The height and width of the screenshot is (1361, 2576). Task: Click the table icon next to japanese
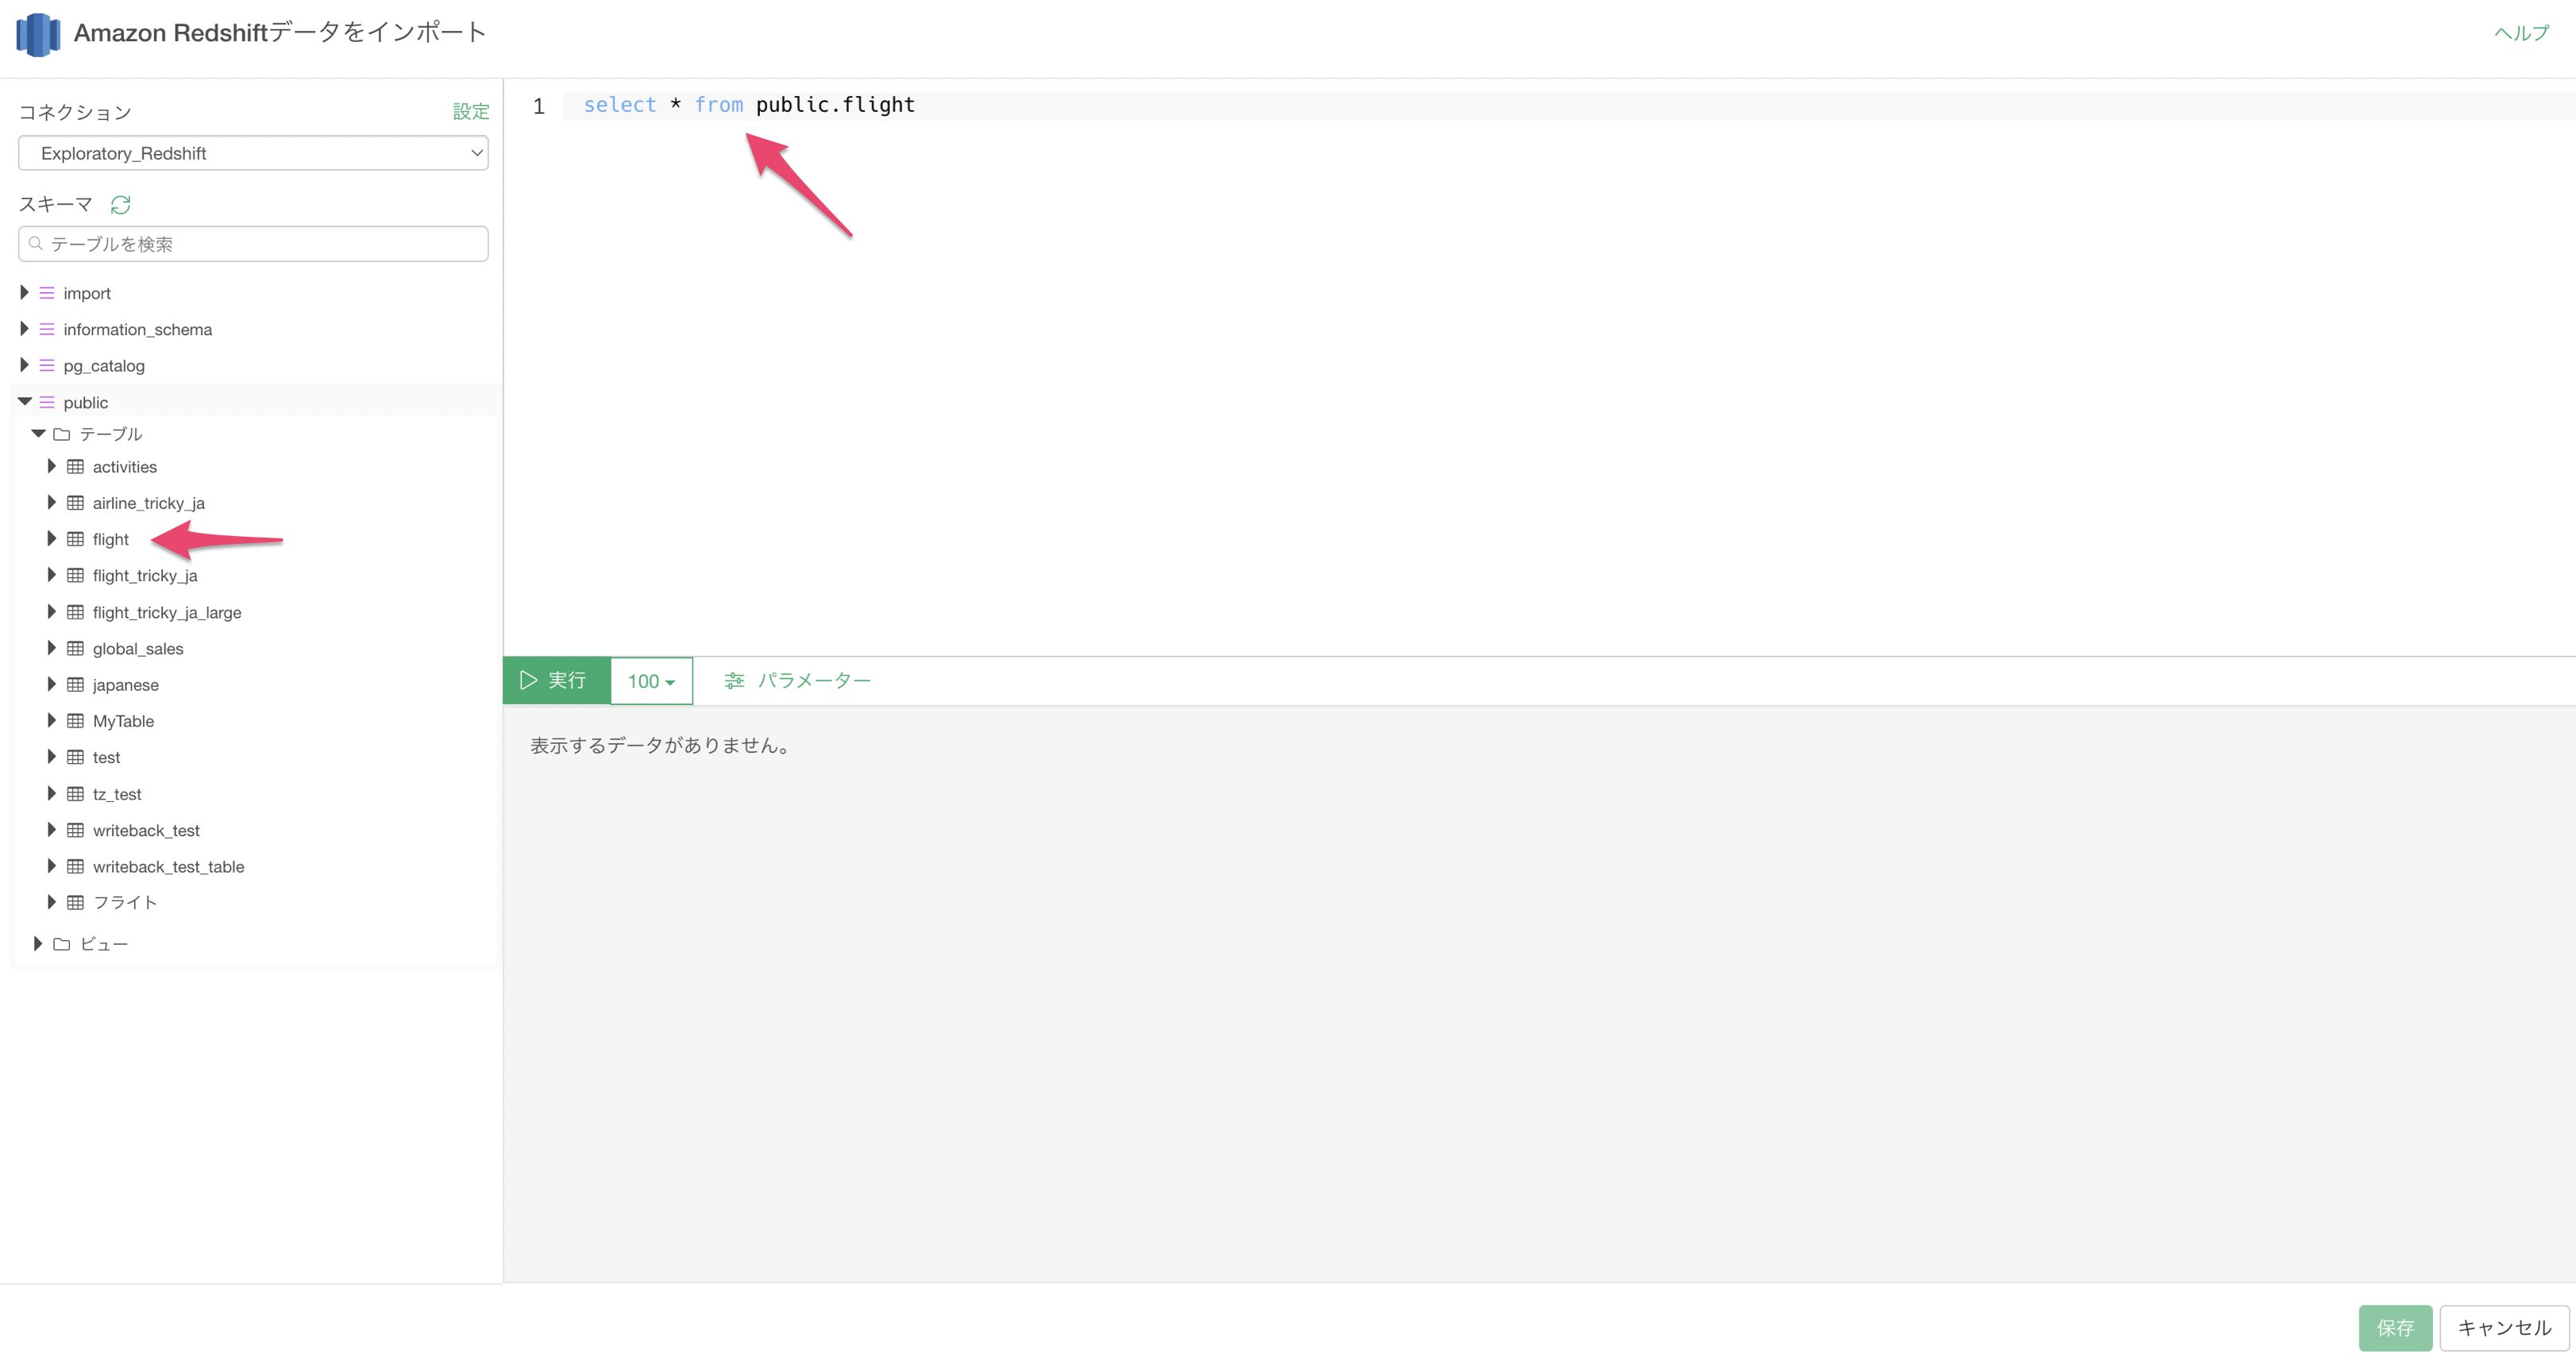click(75, 685)
